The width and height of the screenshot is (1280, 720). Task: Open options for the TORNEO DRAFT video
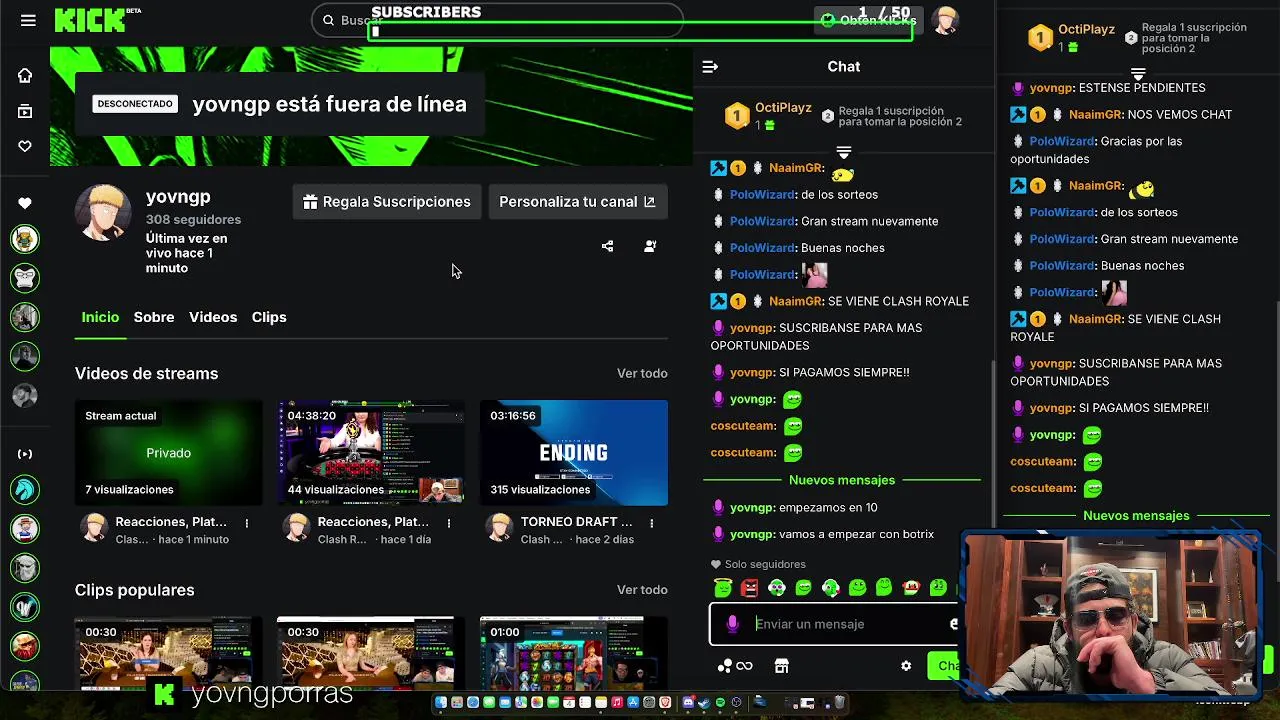(651, 523)
